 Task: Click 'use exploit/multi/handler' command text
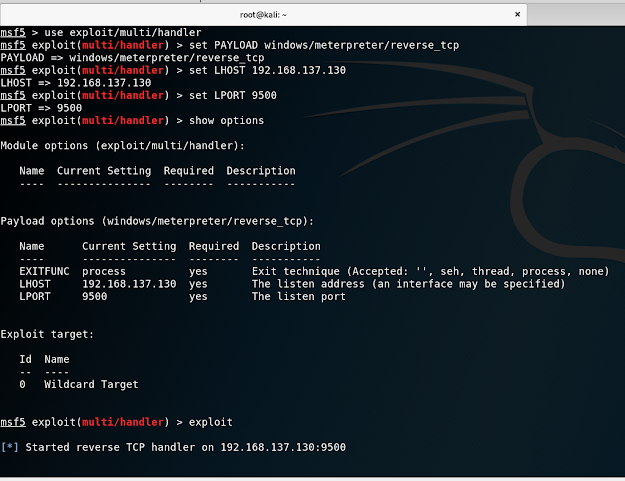pos(122,32)
